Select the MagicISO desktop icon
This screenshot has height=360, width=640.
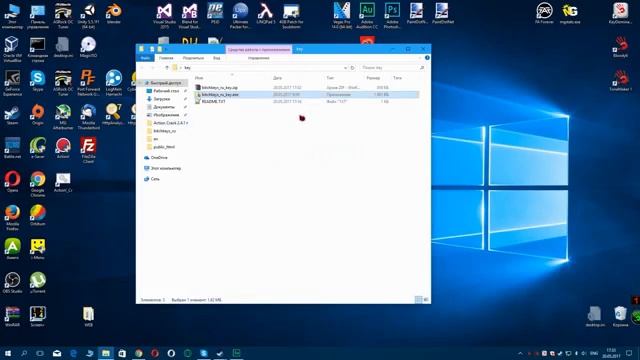[88, 47]
